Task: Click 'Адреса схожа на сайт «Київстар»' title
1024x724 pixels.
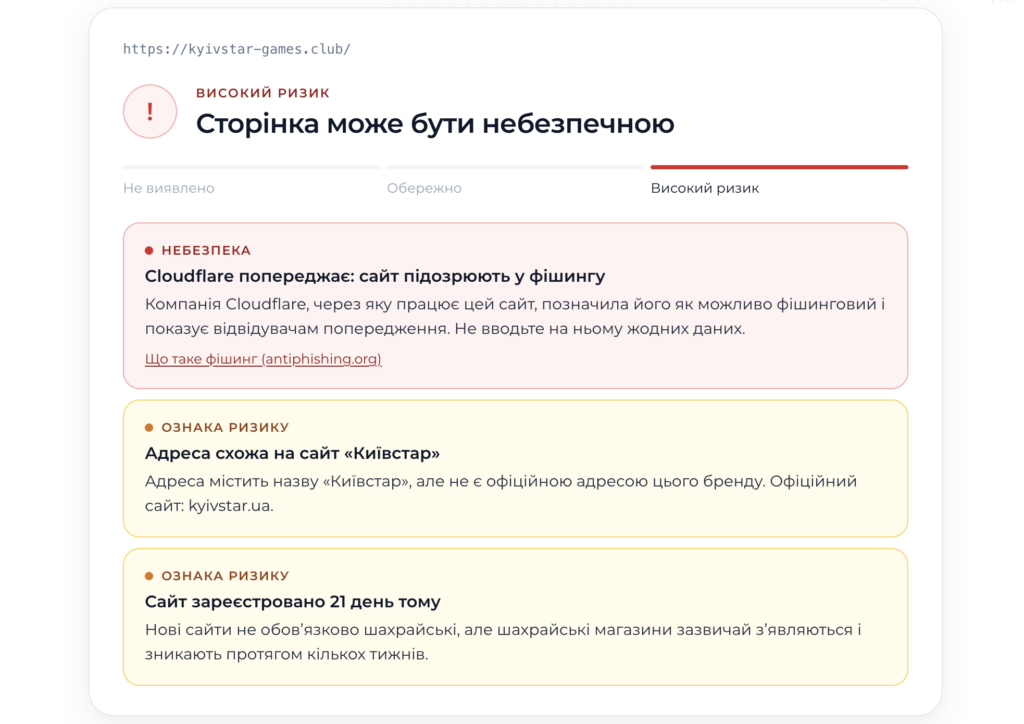Action: pos(292,453)
